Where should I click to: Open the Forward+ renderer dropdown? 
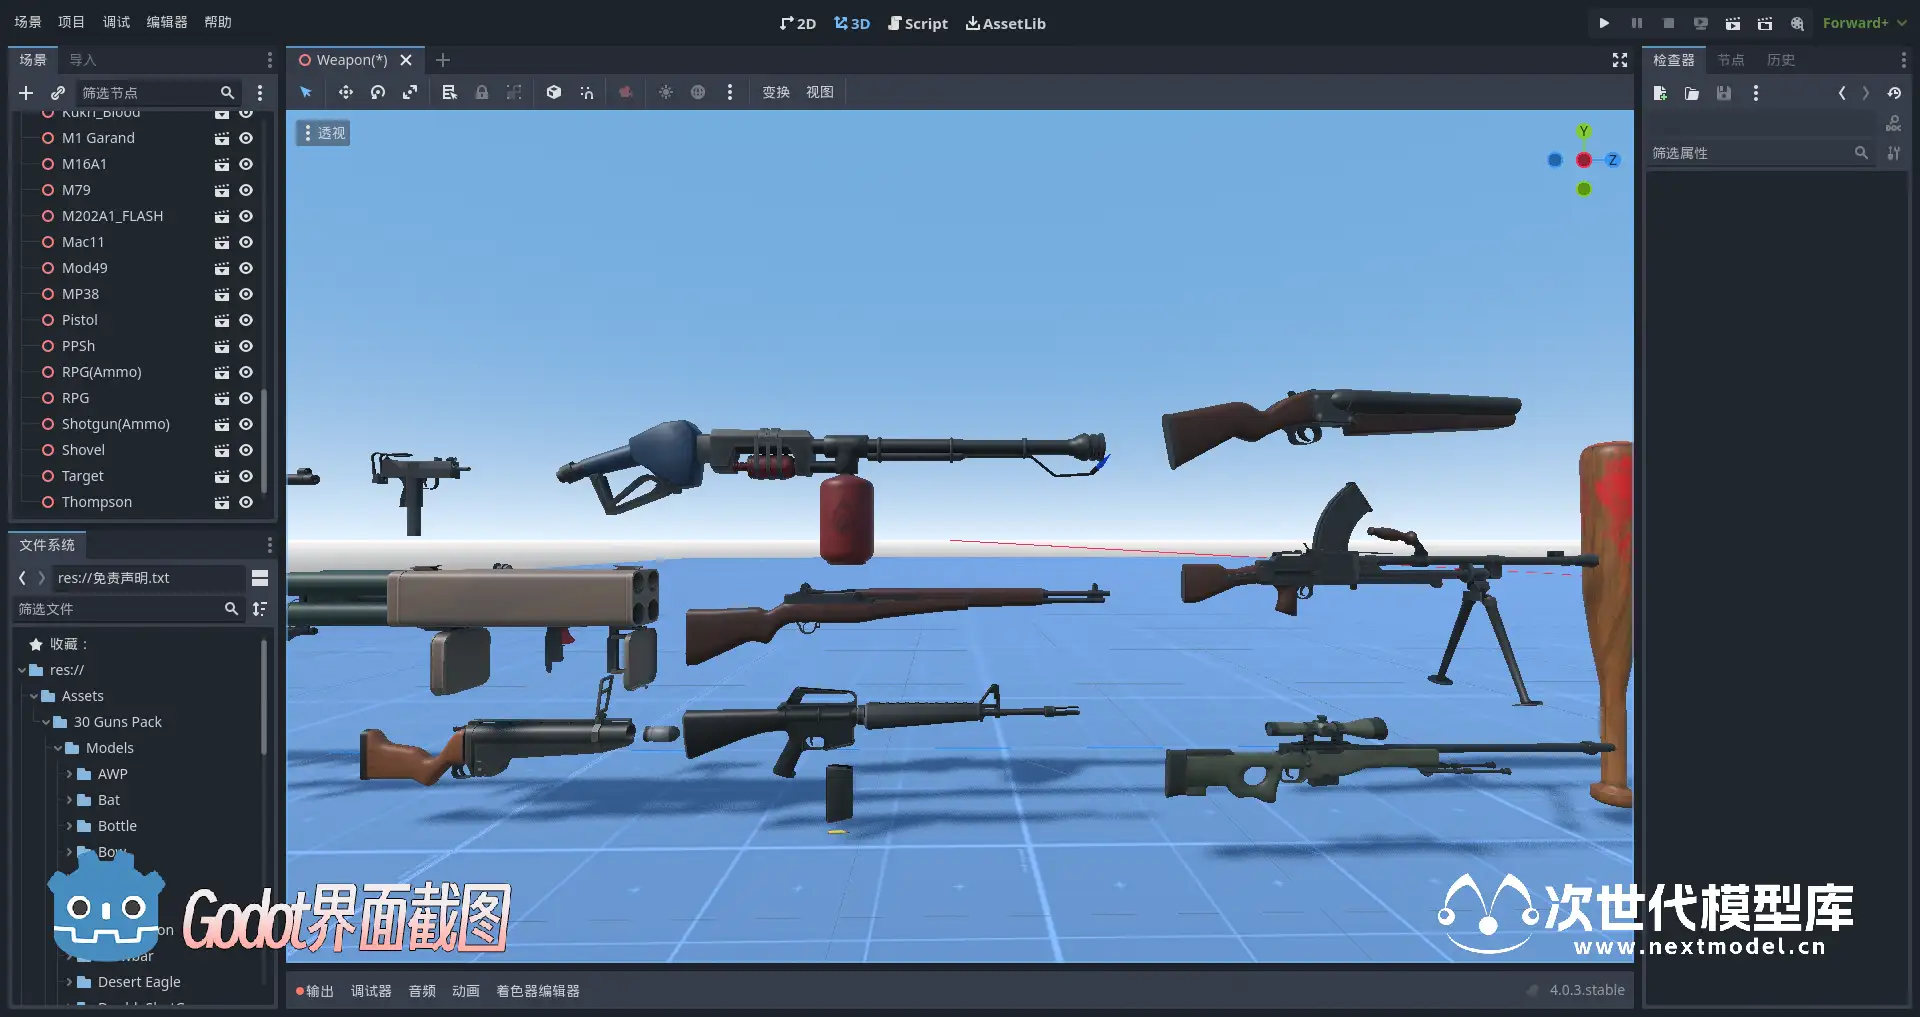point(1864,23)
